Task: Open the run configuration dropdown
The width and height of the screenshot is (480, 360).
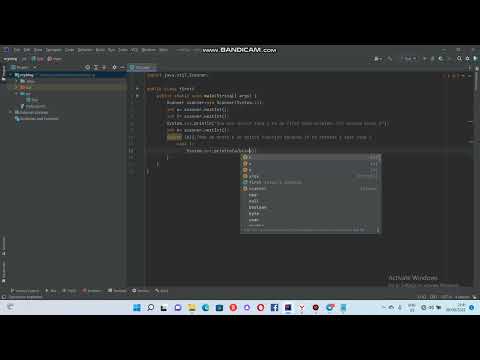Action: (409, 59)
